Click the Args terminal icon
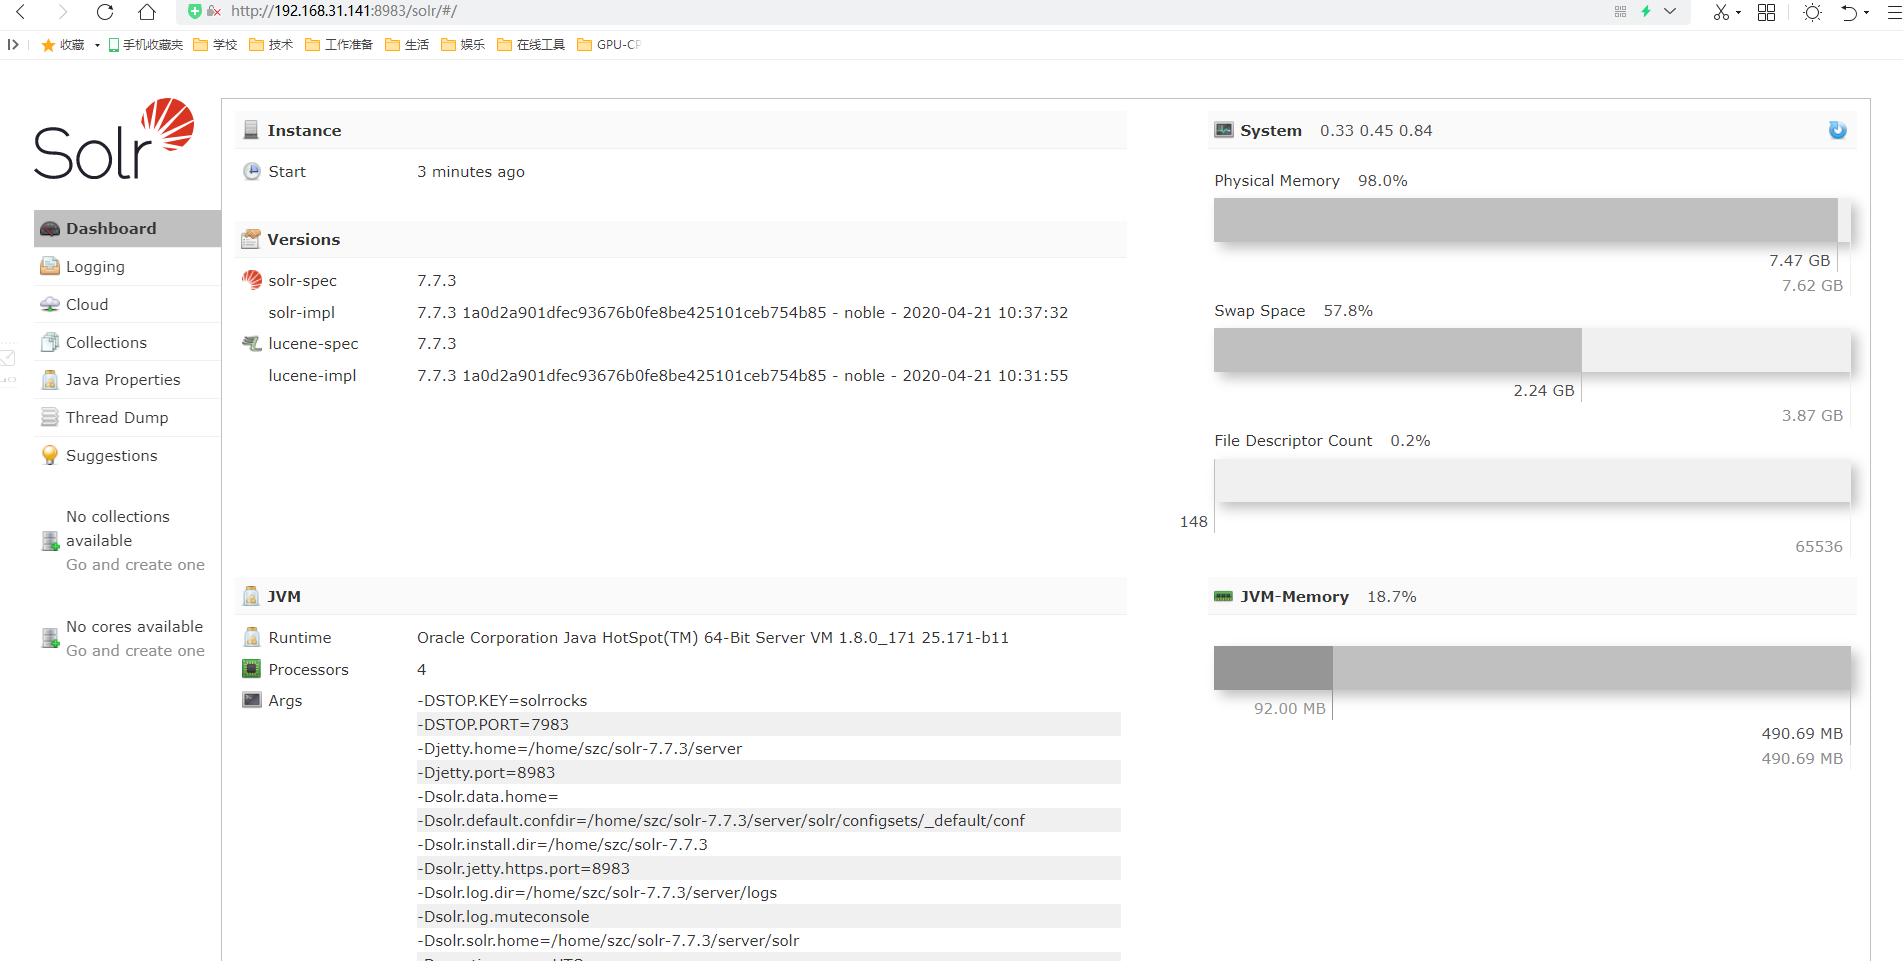The image size is (1903, 961). tap(252, 700)
